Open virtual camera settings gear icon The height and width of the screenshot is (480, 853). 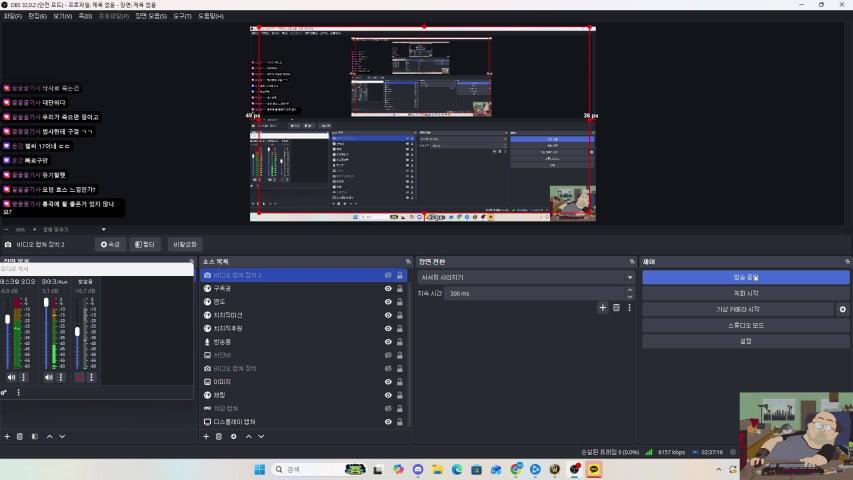[x=843, y=310]
